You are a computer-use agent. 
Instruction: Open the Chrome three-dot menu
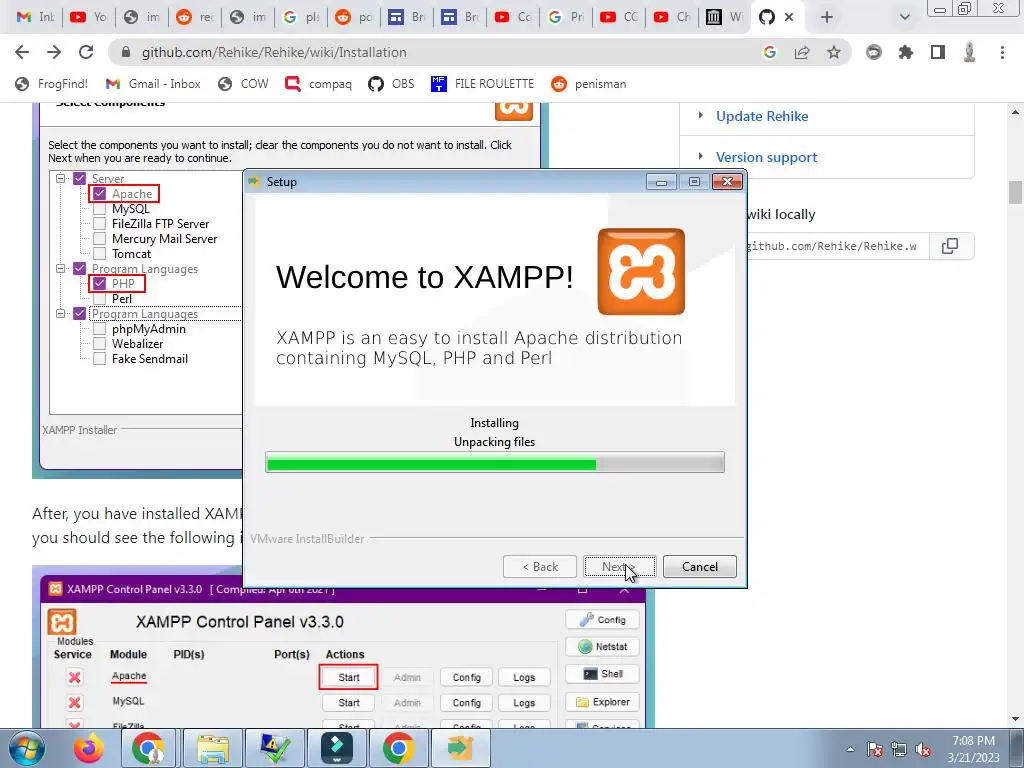pyautogui.click(x=1002, y=52)
